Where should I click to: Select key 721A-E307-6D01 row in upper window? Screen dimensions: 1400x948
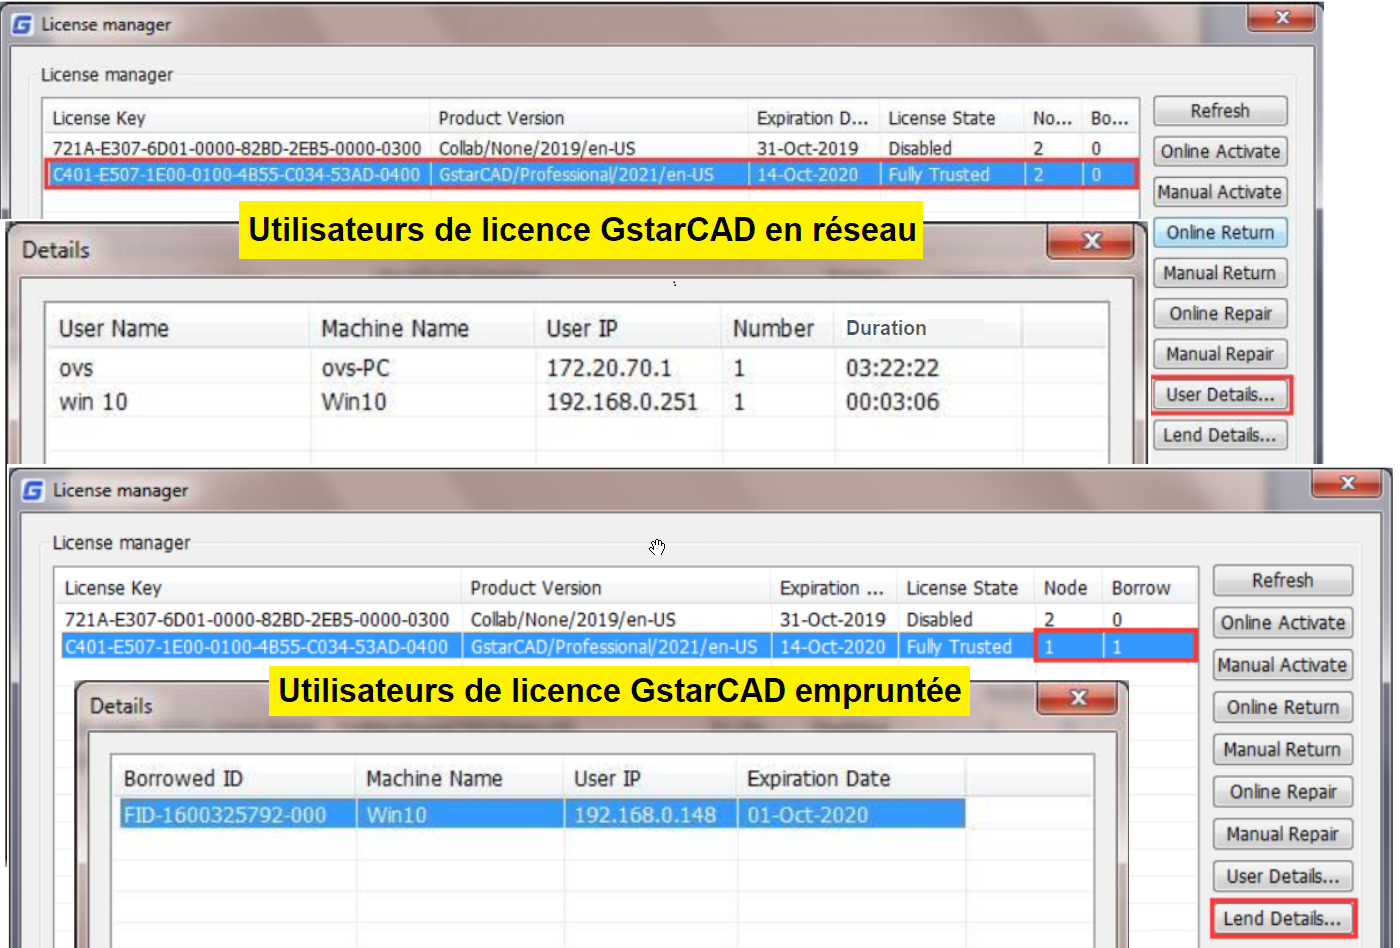590,148
